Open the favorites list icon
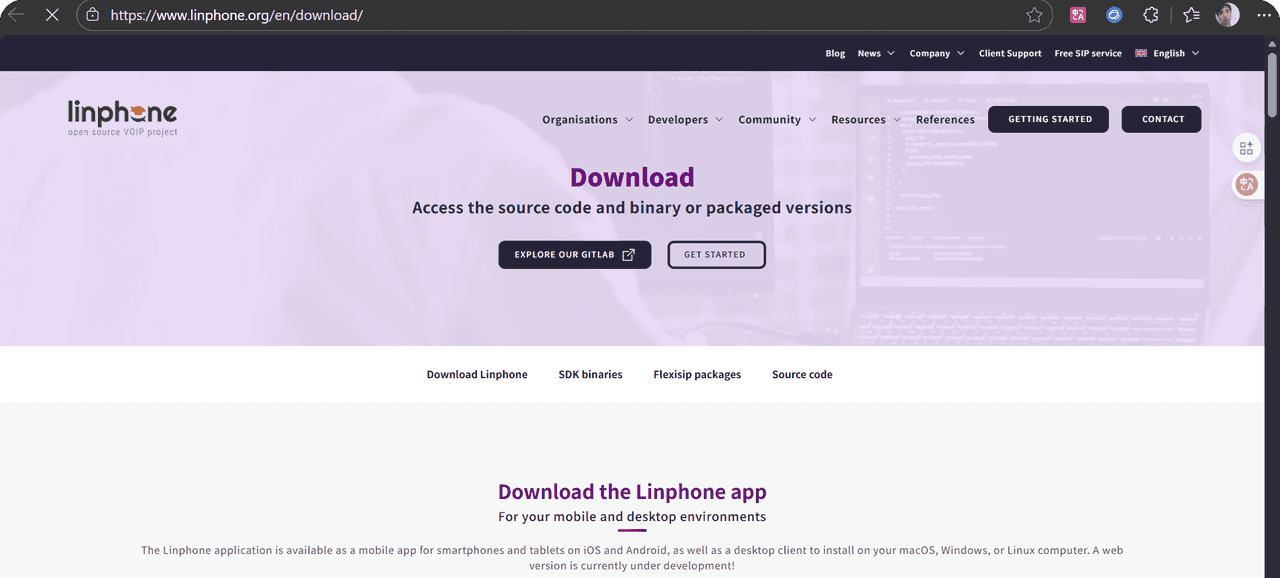The width and height of the screenshot is (1280, 578). 1191,15
